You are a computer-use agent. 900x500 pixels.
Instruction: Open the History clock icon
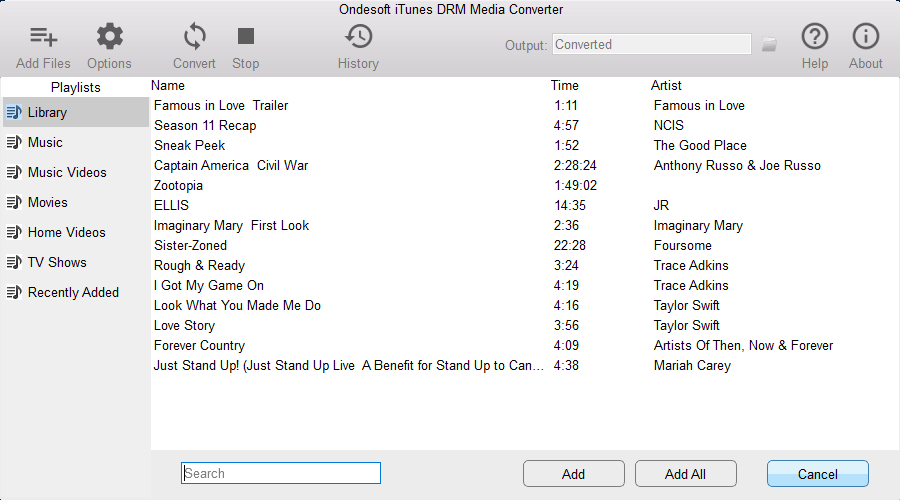click(358, 38)
